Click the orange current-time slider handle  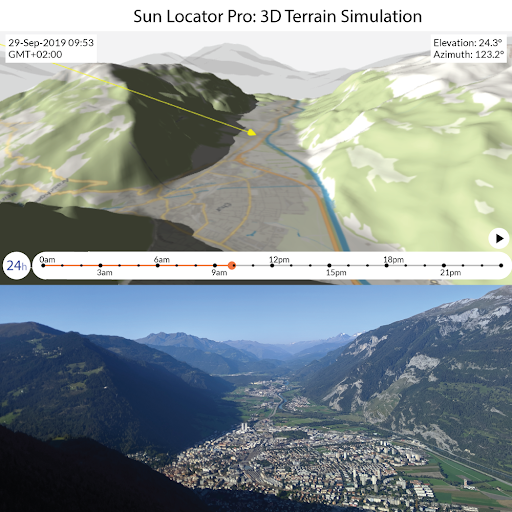232,265
